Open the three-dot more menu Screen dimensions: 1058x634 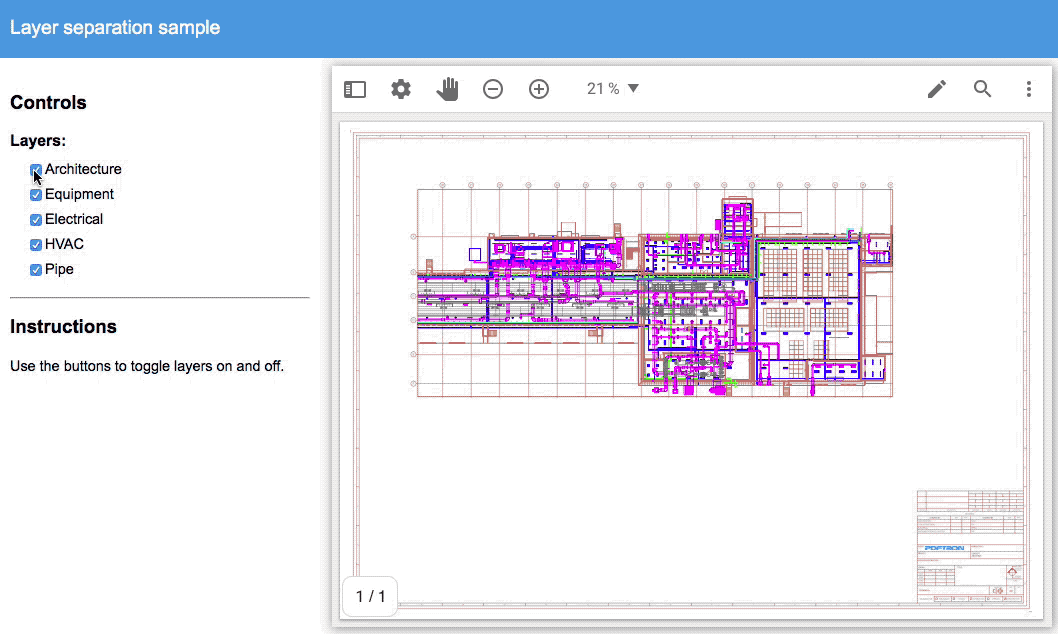point(1028,89)
